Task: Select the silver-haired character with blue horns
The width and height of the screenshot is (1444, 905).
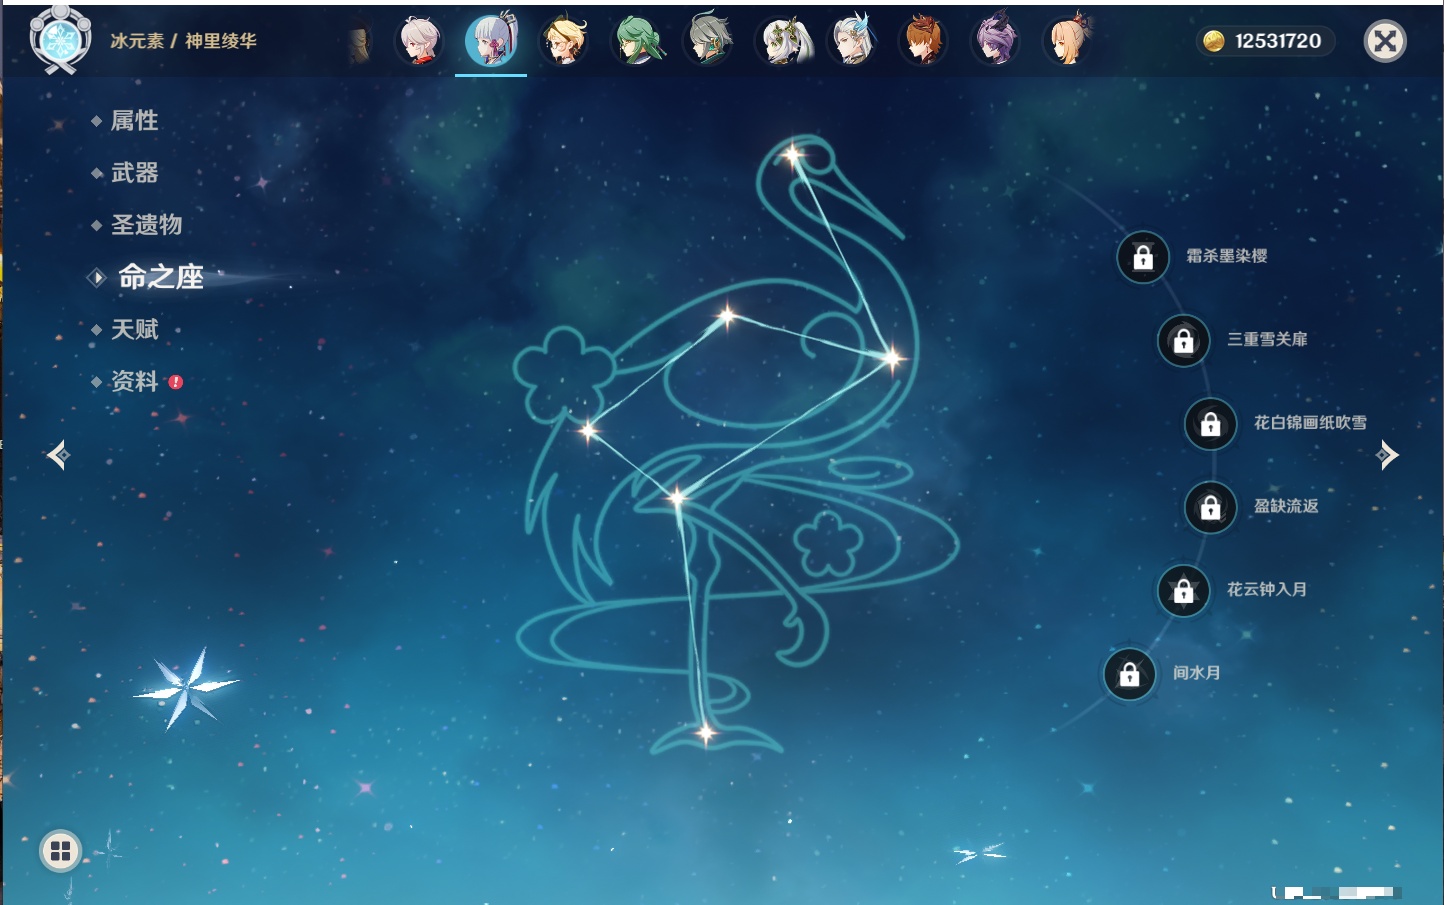Action: [854, 41]
